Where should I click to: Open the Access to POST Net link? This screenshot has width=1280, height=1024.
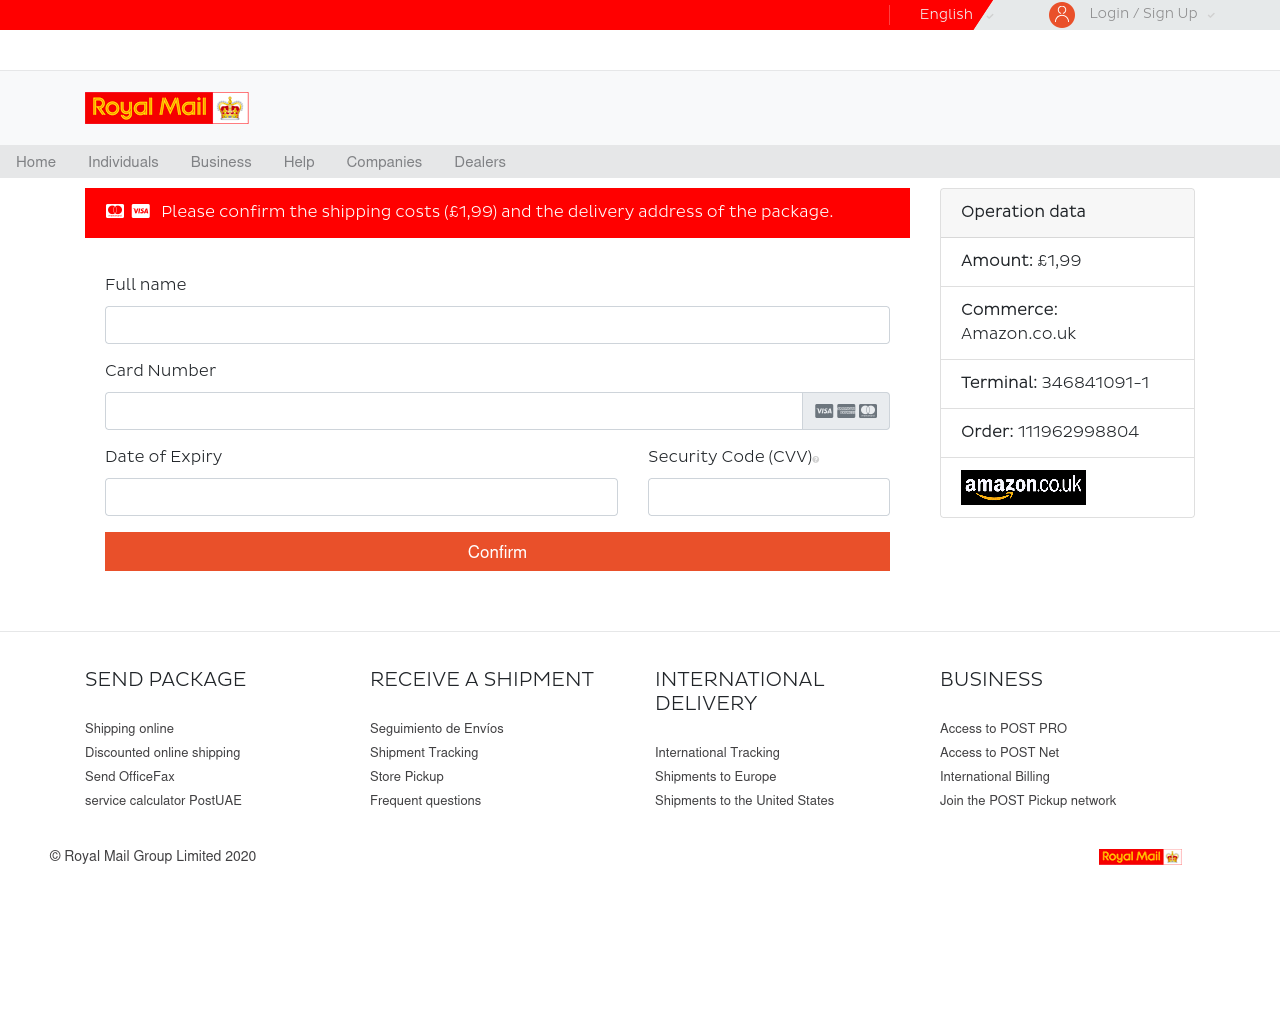[x=999, y=753]
